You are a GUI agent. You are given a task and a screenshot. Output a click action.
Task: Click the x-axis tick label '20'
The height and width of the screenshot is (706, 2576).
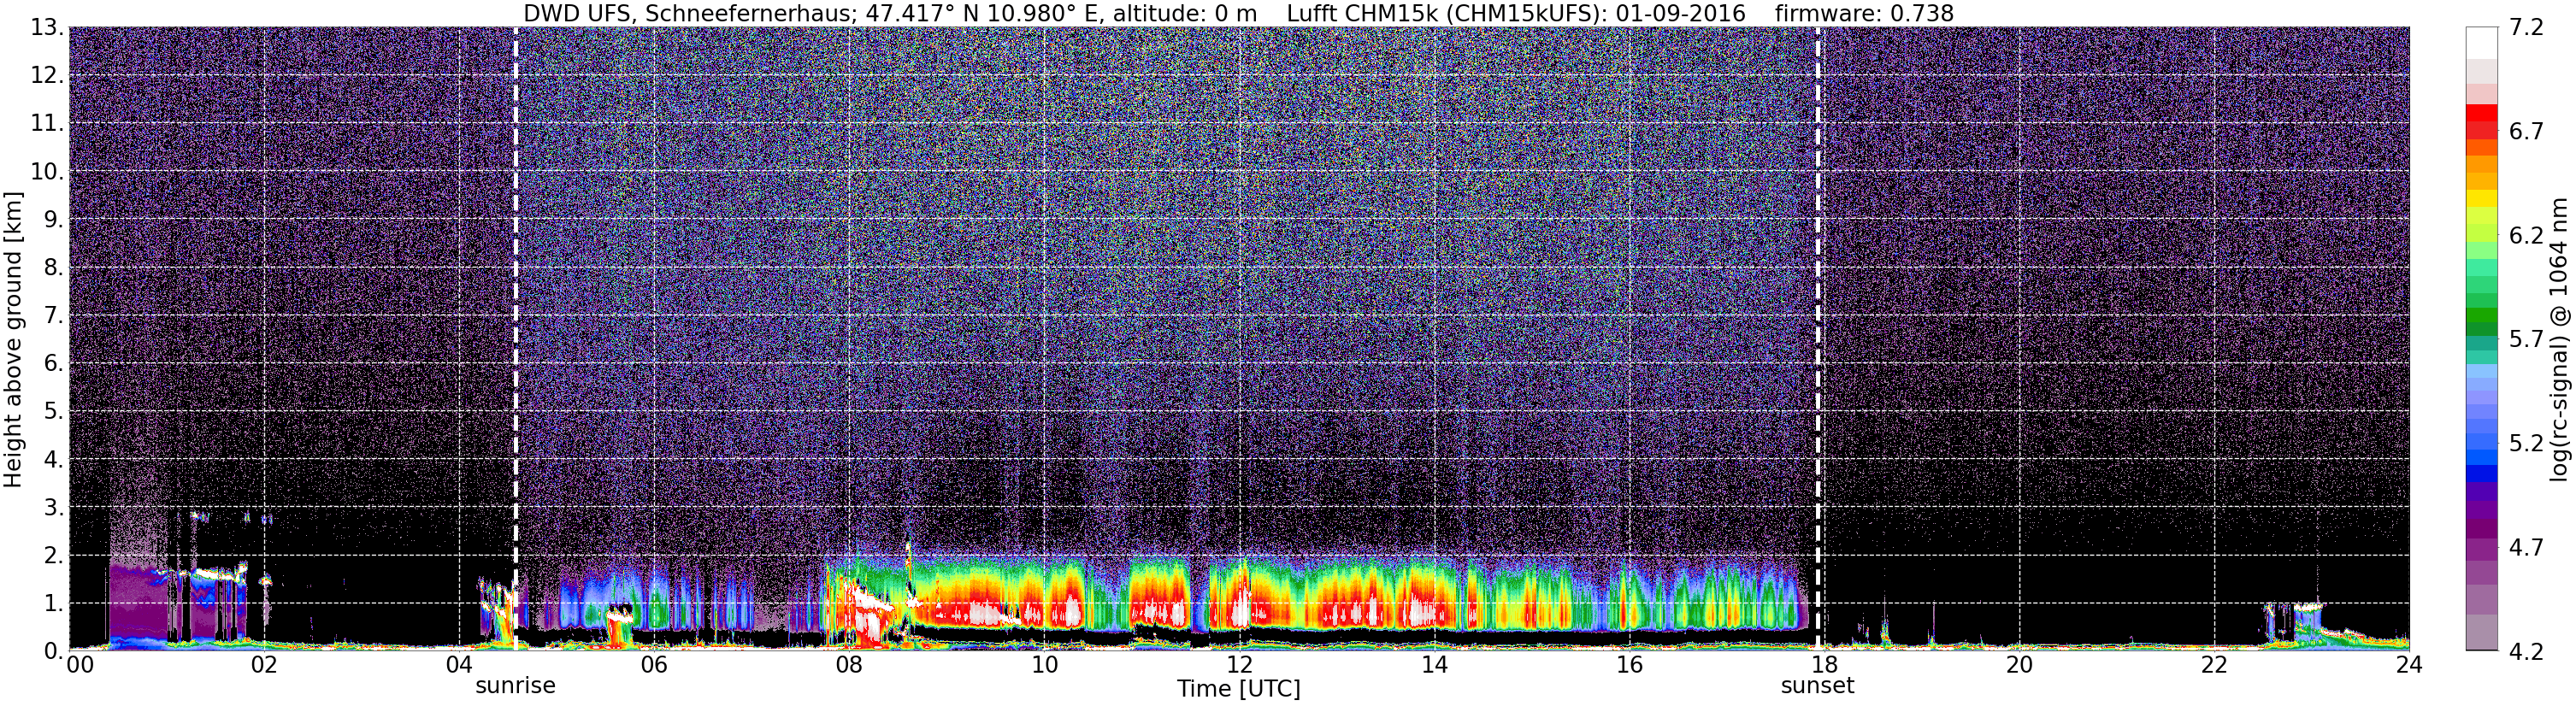point(2019,665)
